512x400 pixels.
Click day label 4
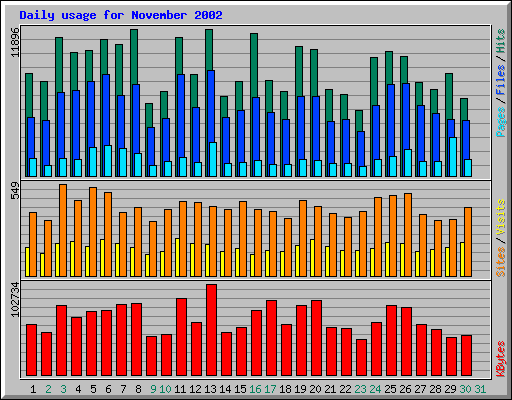coord(78,389)
